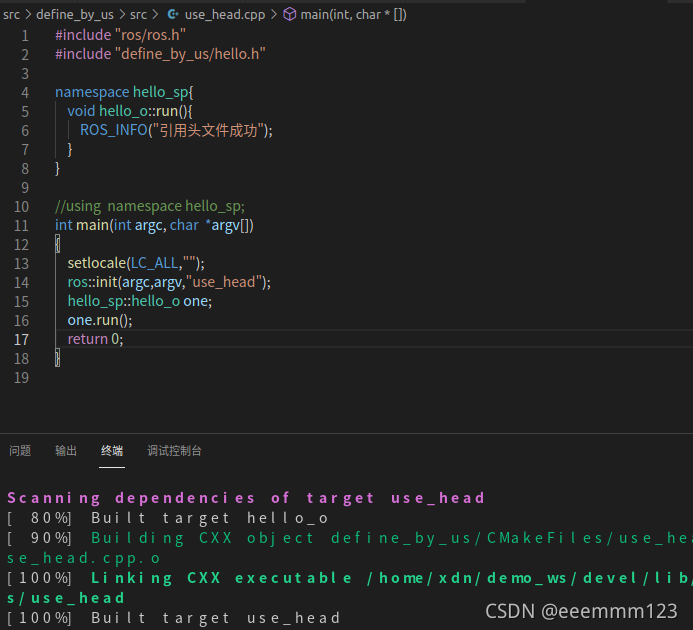Screen dimensions: 693x630
Task: Click '[ 90%] Building CXX object' terminal line
Action: click(349, 538)
